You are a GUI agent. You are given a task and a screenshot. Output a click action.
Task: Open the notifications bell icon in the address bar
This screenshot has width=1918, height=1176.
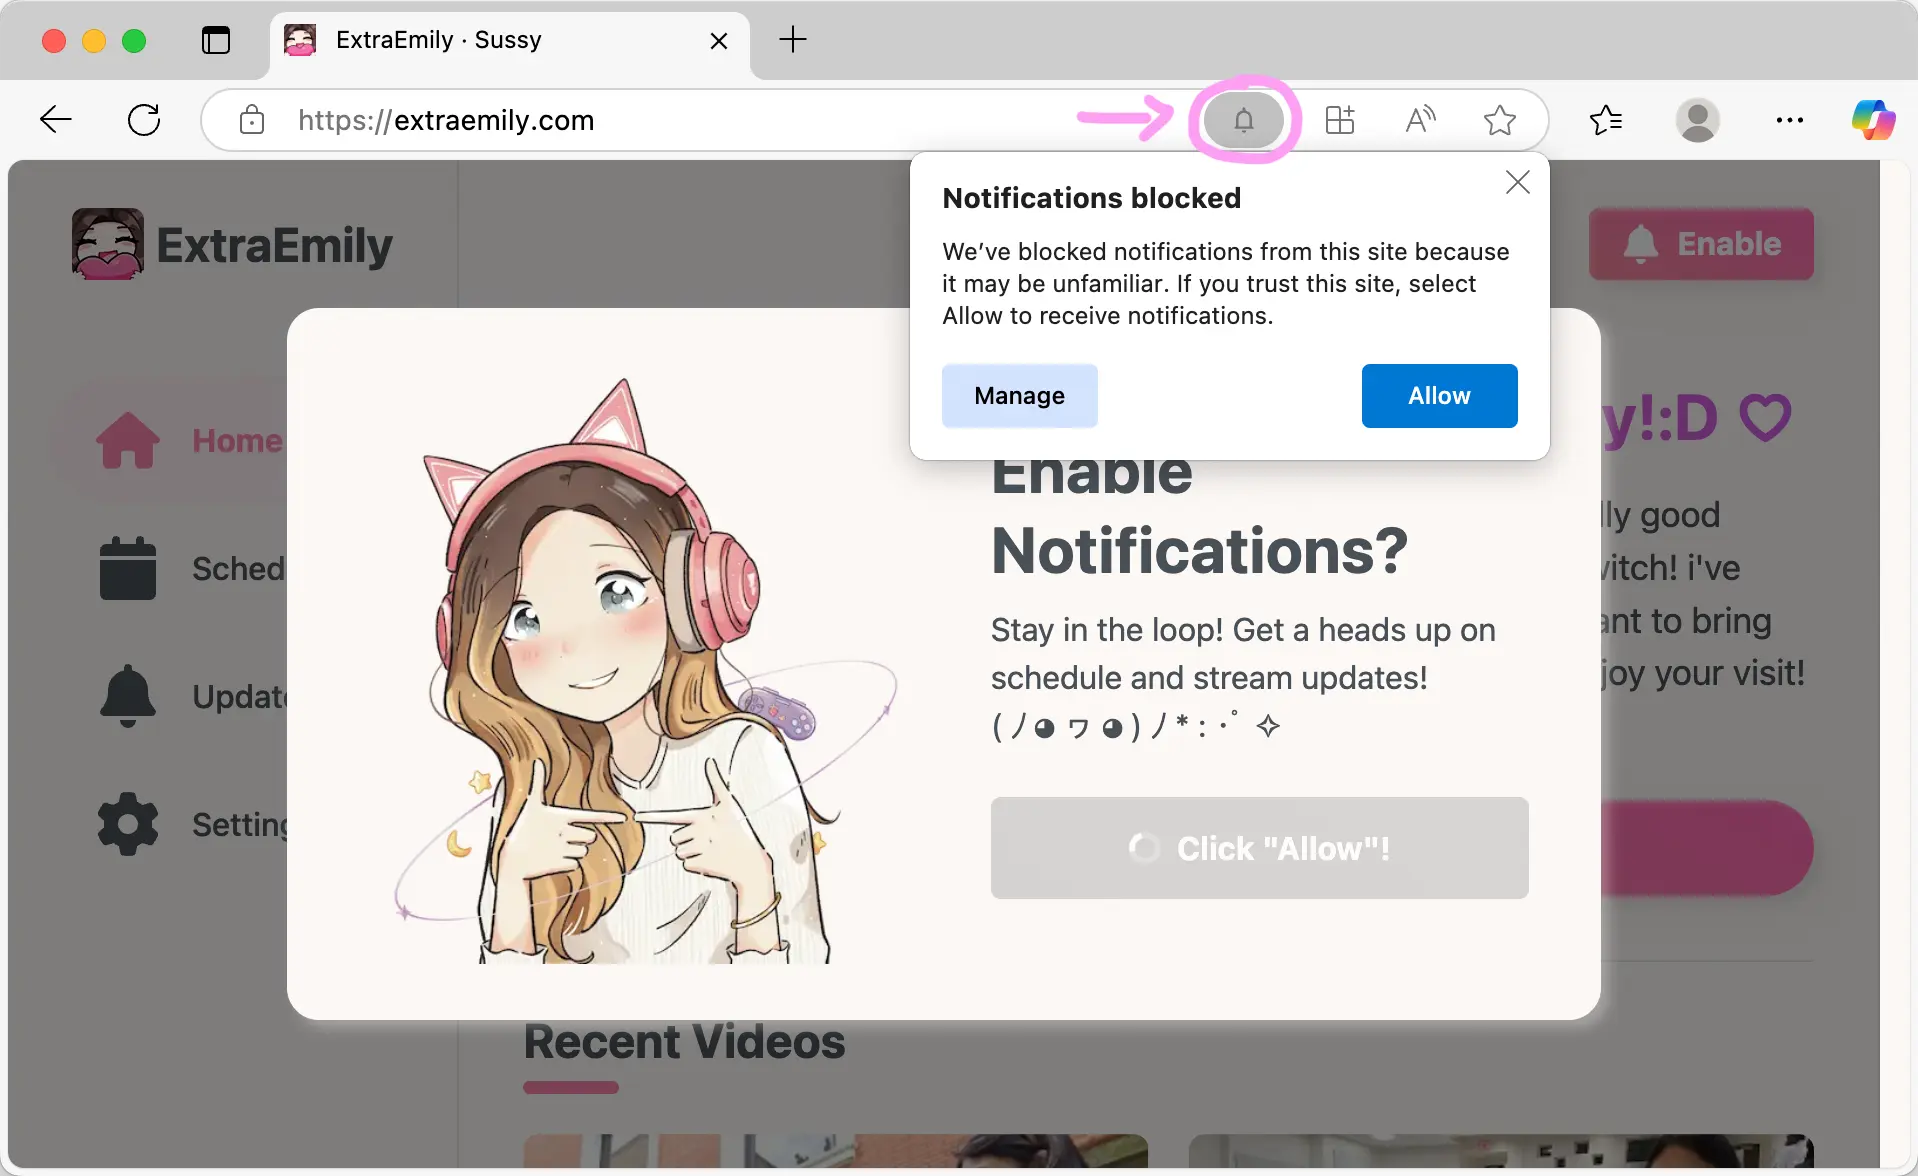[x=1243, y=120]
